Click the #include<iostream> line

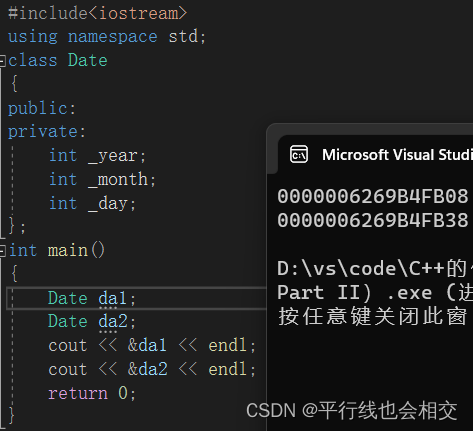tap(97, 13)
